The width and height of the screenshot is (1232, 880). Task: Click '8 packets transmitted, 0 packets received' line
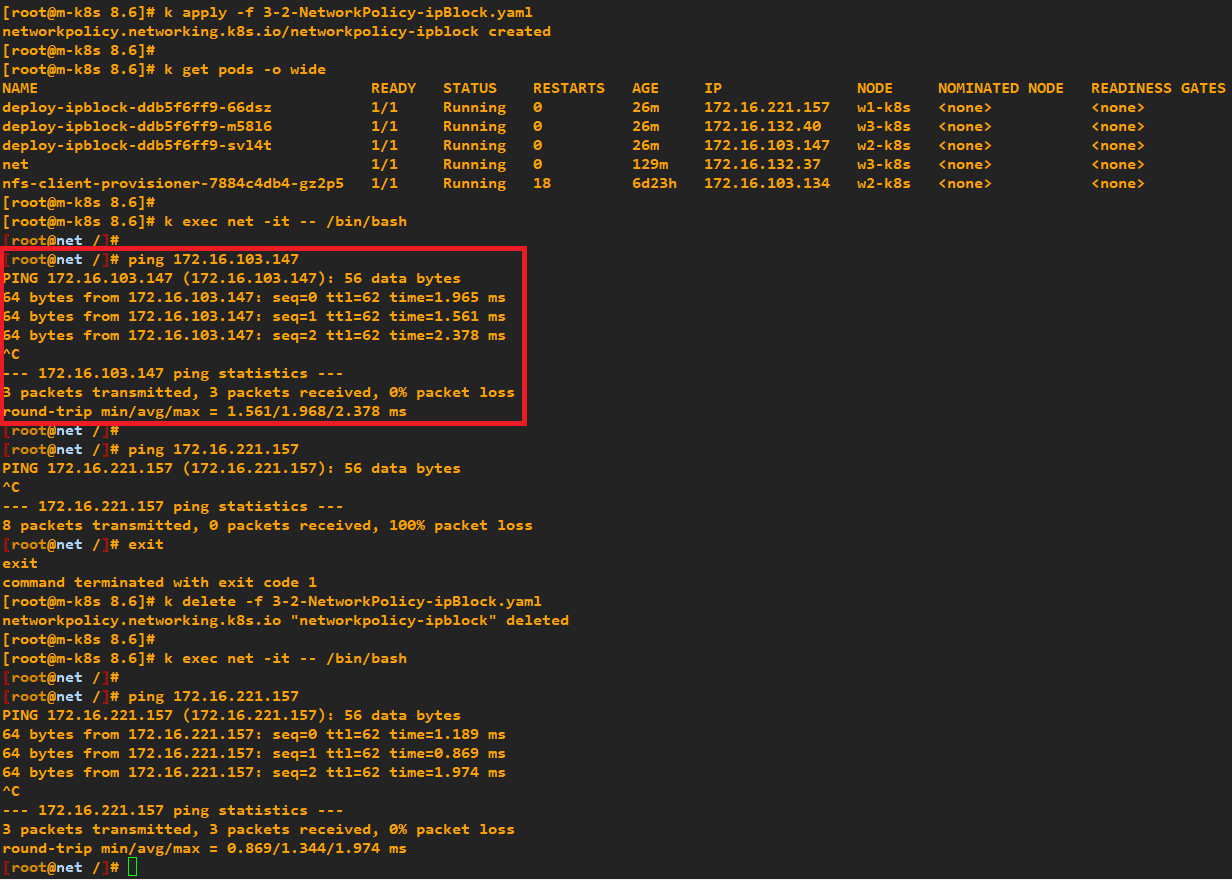[267, 525]
